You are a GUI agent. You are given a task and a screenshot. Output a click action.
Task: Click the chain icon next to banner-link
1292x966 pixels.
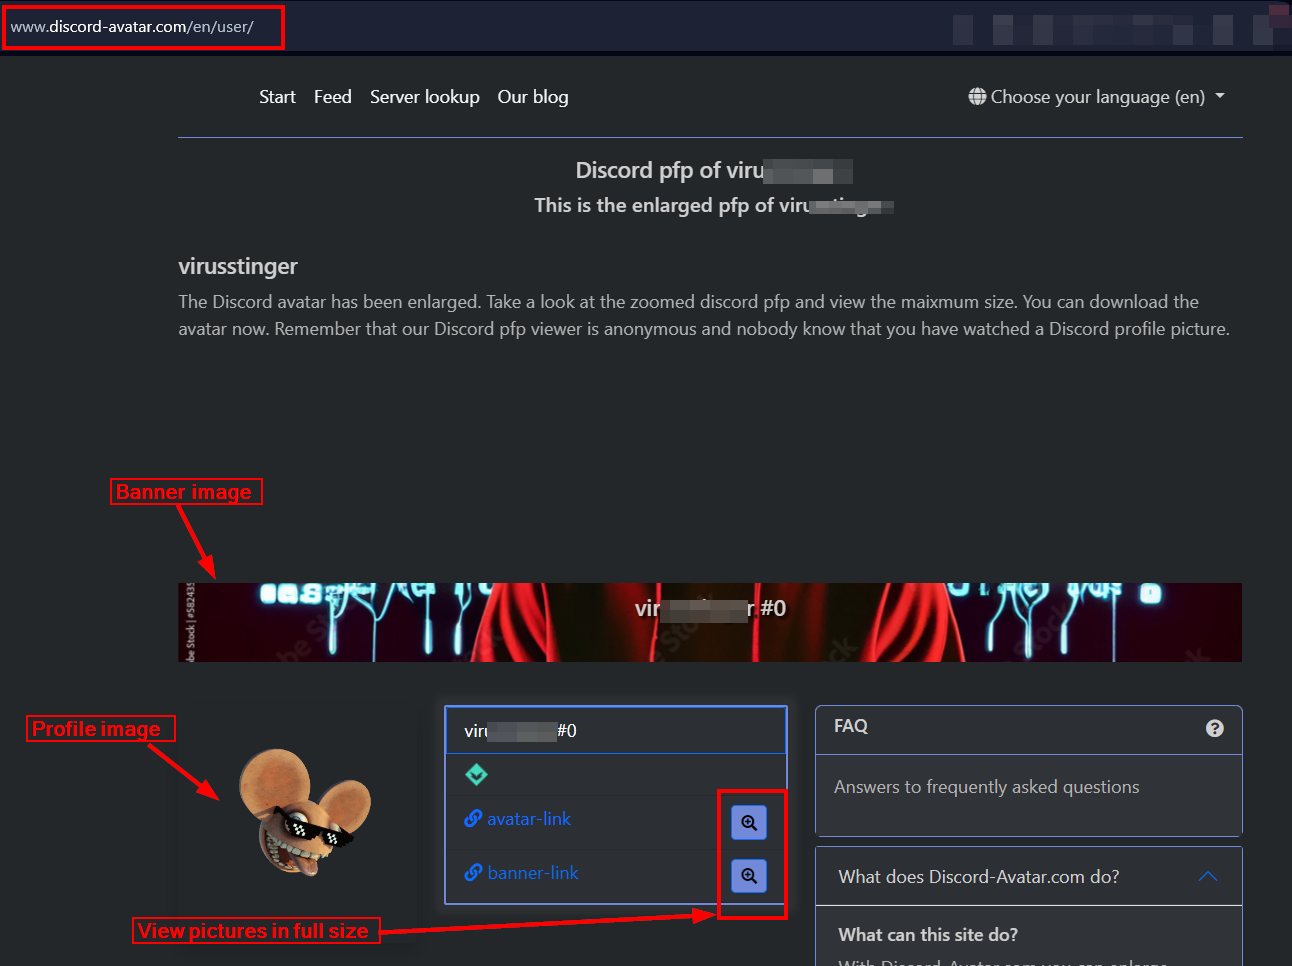point(473,873)
